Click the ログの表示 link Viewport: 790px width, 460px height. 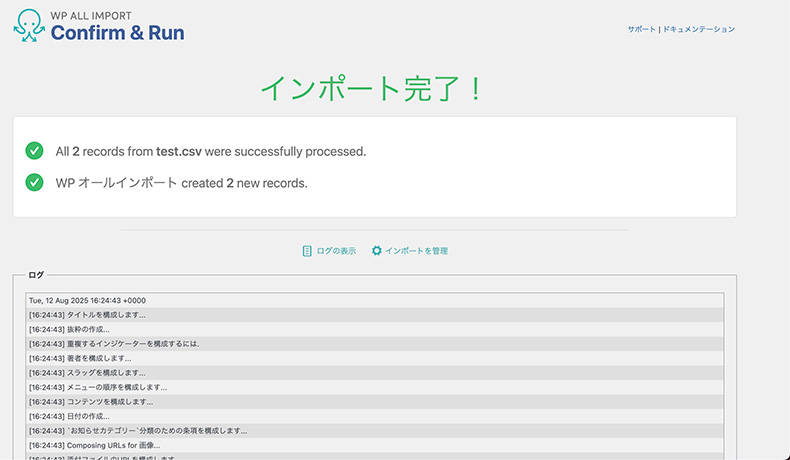click(336, 251)
